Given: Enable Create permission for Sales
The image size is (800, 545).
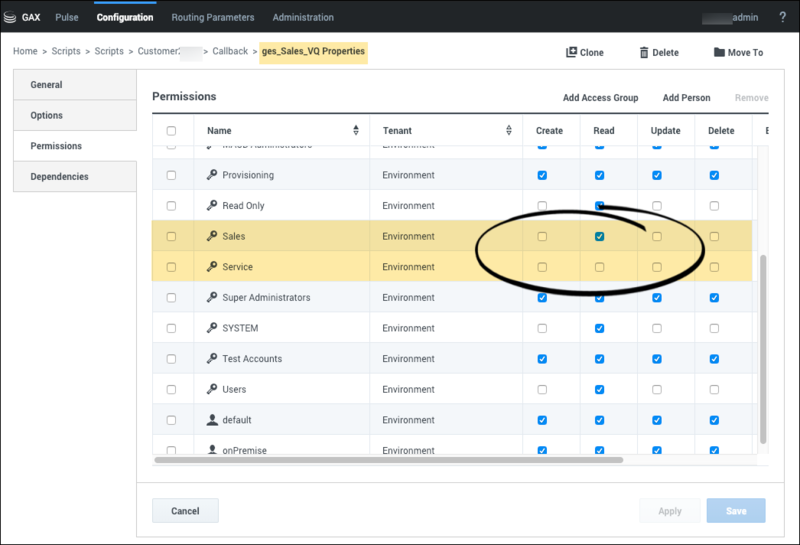Looking at the screenshot, I should tap(542, 237).
